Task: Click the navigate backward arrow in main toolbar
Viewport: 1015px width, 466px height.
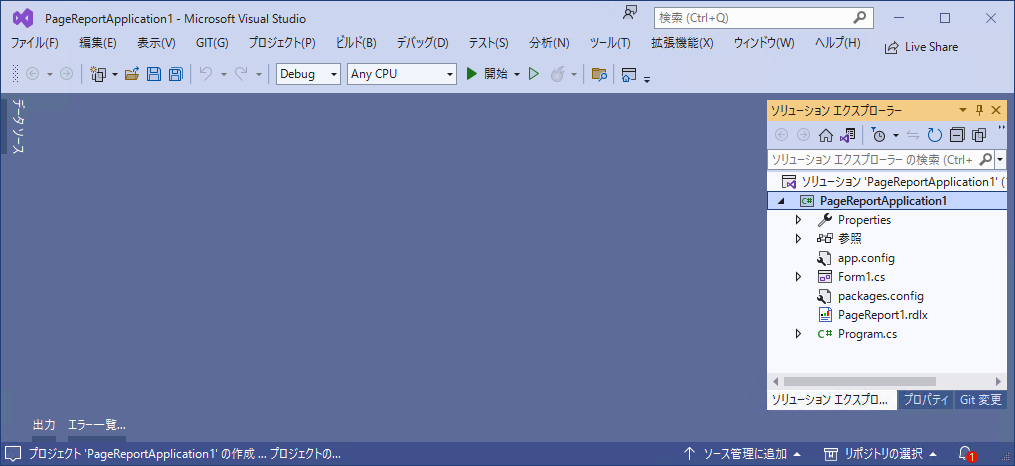Action: pos(32,74)
